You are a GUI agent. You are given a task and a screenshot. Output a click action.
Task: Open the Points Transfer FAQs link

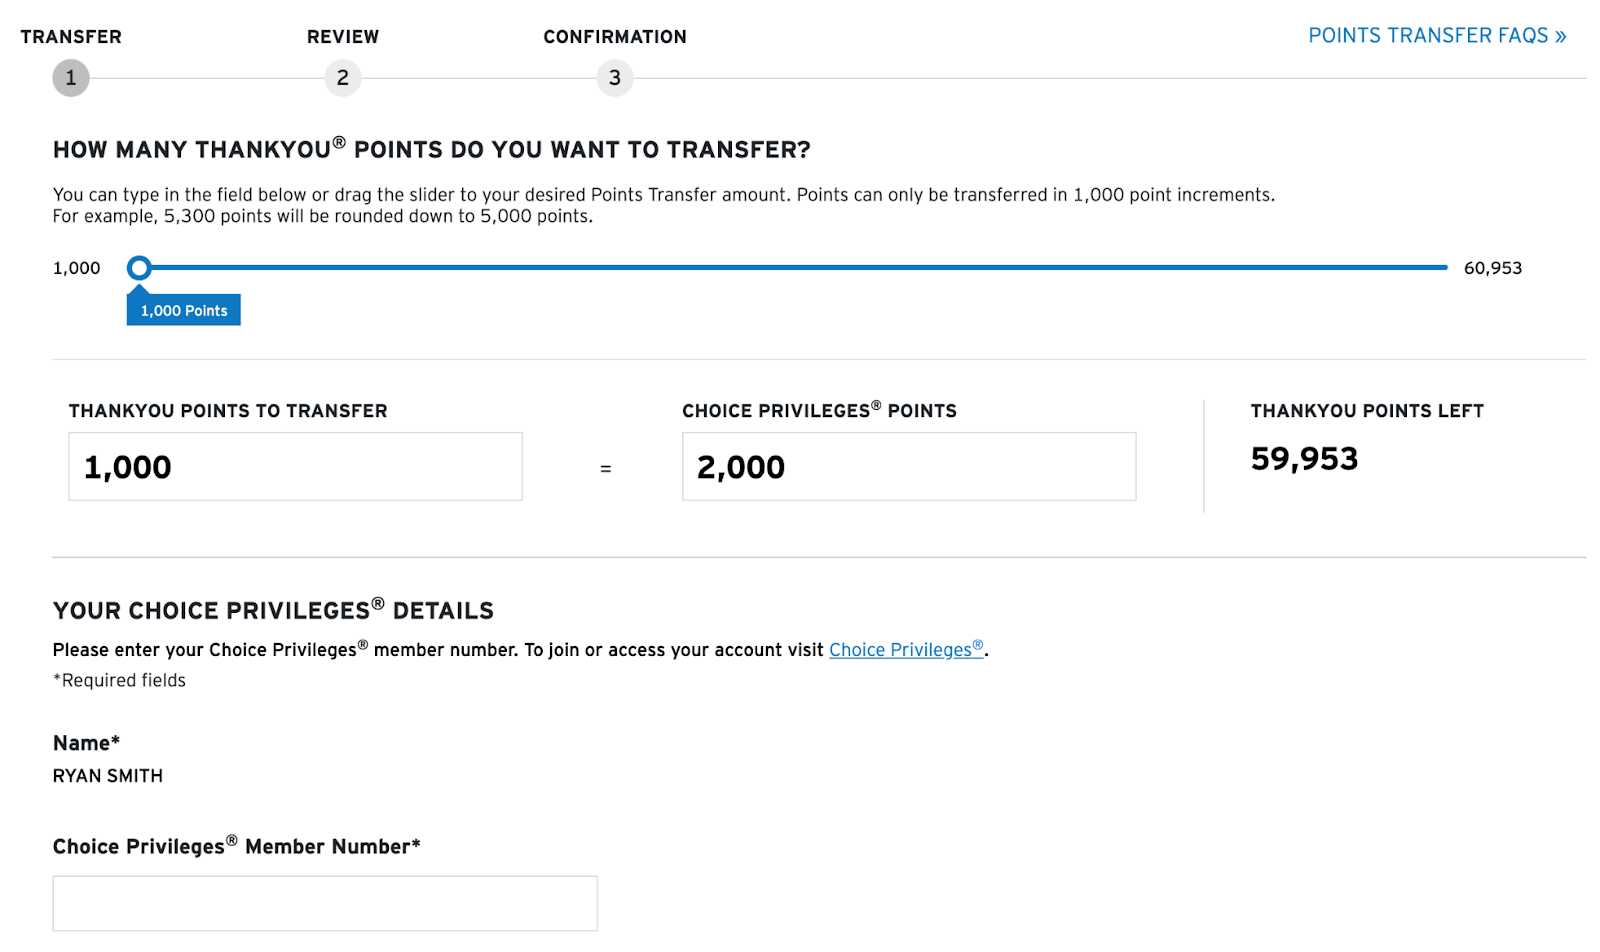1437,36
